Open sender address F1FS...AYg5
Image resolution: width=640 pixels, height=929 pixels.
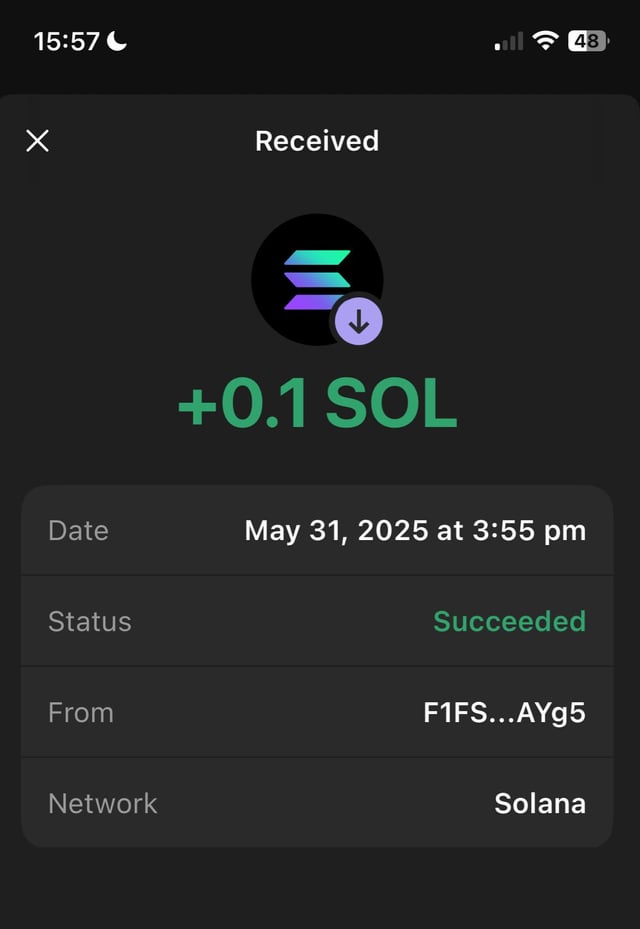point(504,712)
